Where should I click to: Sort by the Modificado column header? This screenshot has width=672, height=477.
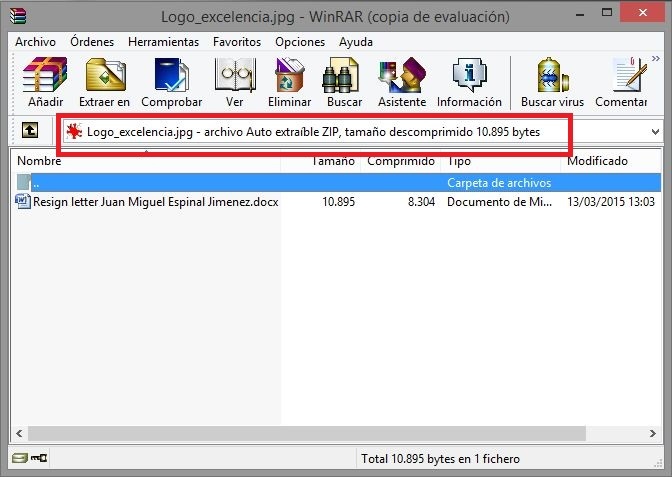pos(611,161)
